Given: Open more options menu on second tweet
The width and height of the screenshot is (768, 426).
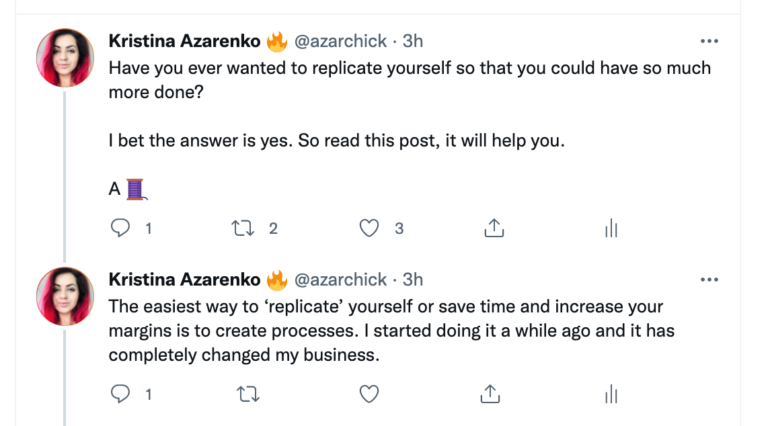Looking at the screenshot, I should (709, 279).
